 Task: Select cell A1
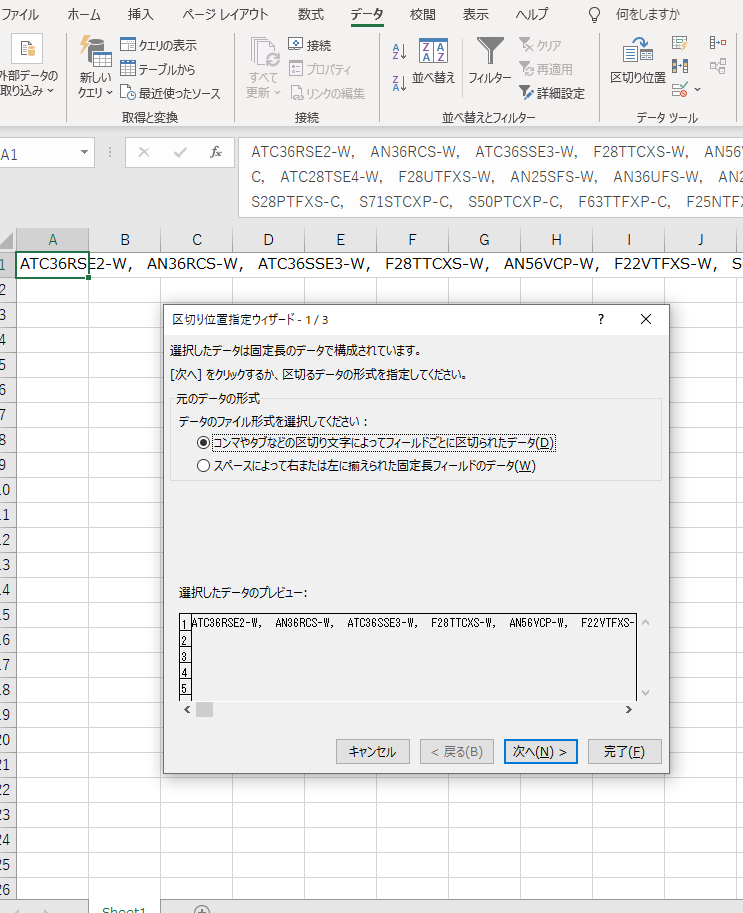(52, 264)
